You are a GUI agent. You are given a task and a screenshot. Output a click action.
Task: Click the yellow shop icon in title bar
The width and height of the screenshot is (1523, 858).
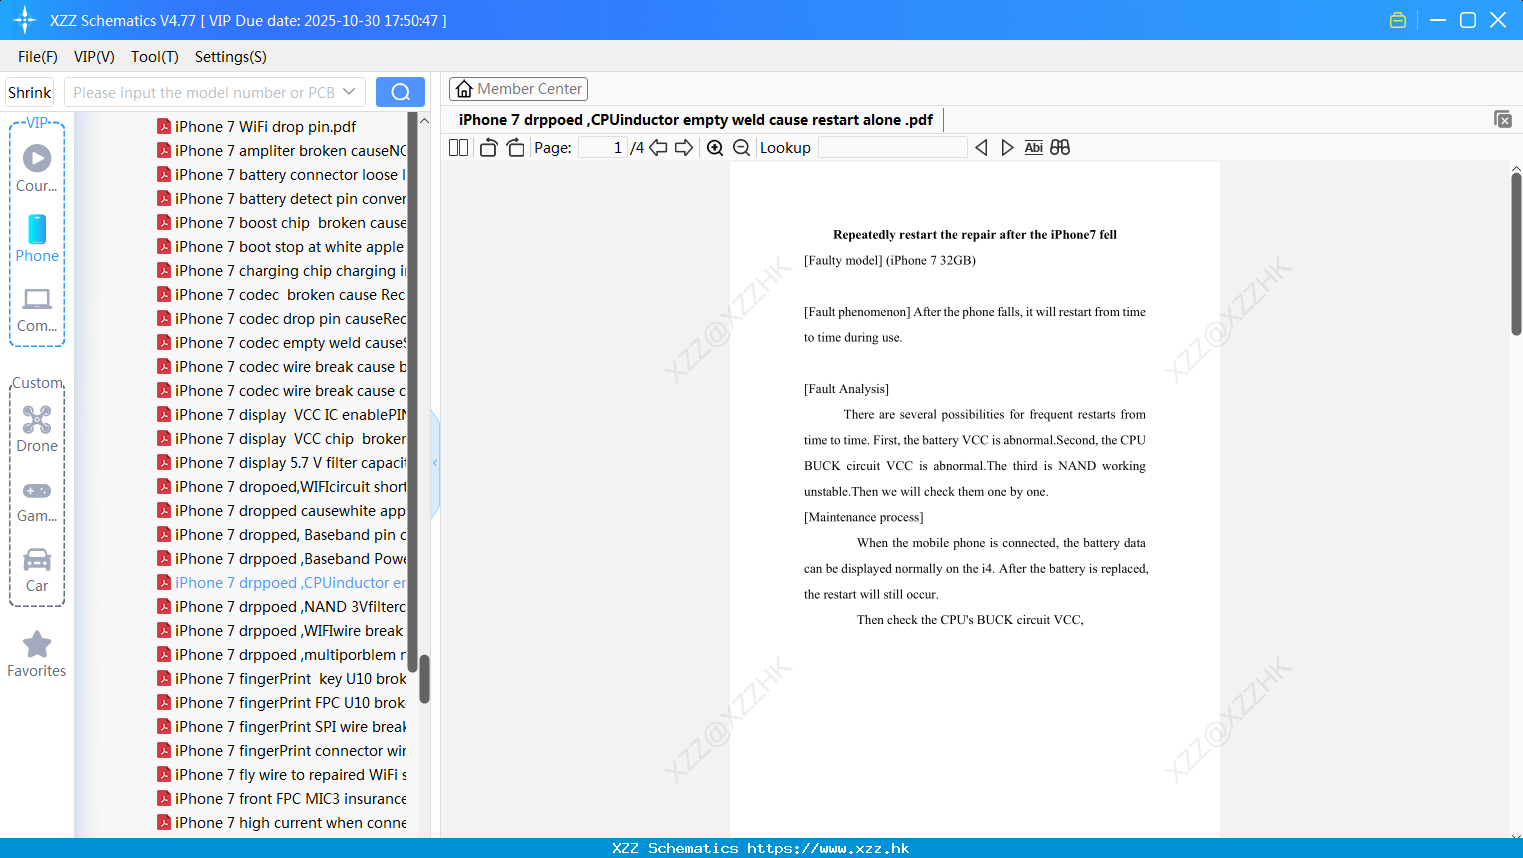click(x=1398, y=20)
